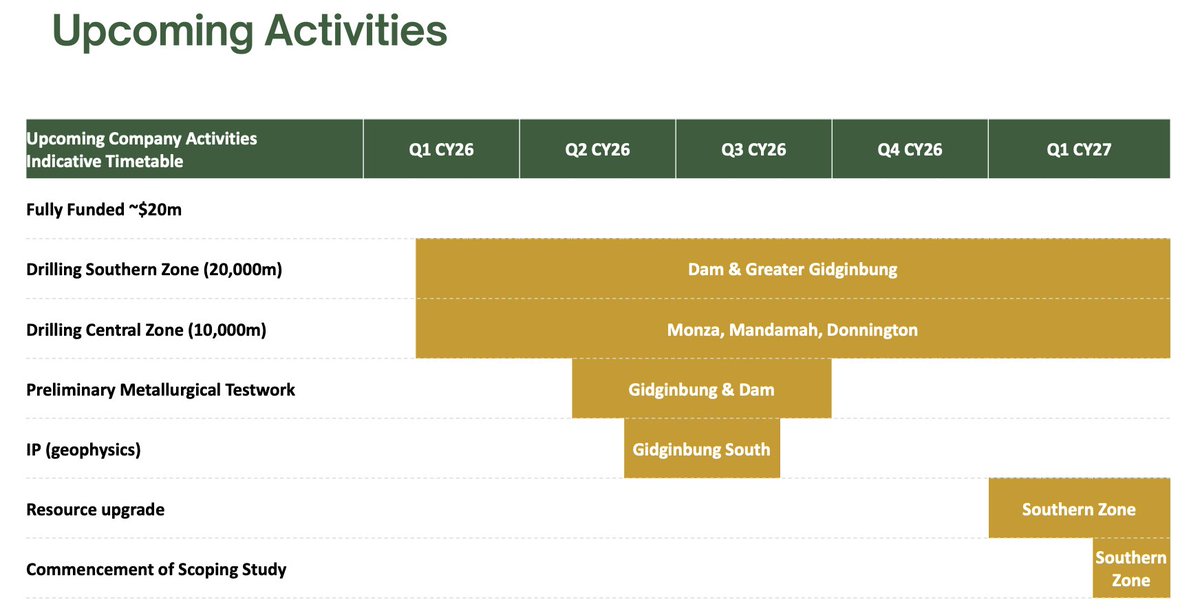
Task: Click the "Gidginbung South" timeline bar
Action: (702, 449)
